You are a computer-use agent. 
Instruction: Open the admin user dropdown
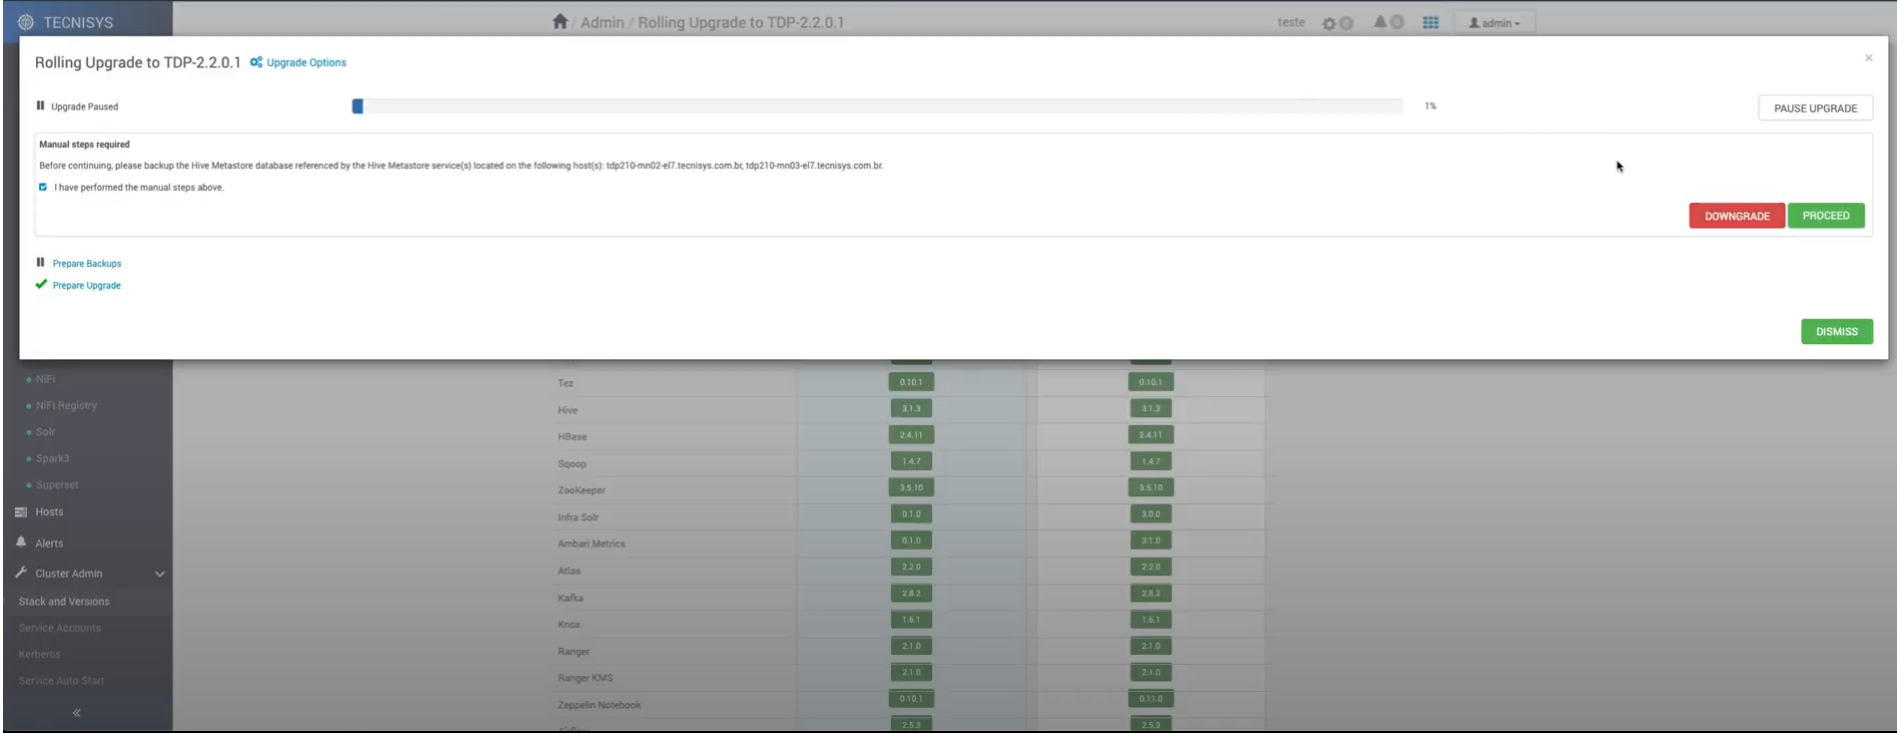click(x=1494, y=23)
